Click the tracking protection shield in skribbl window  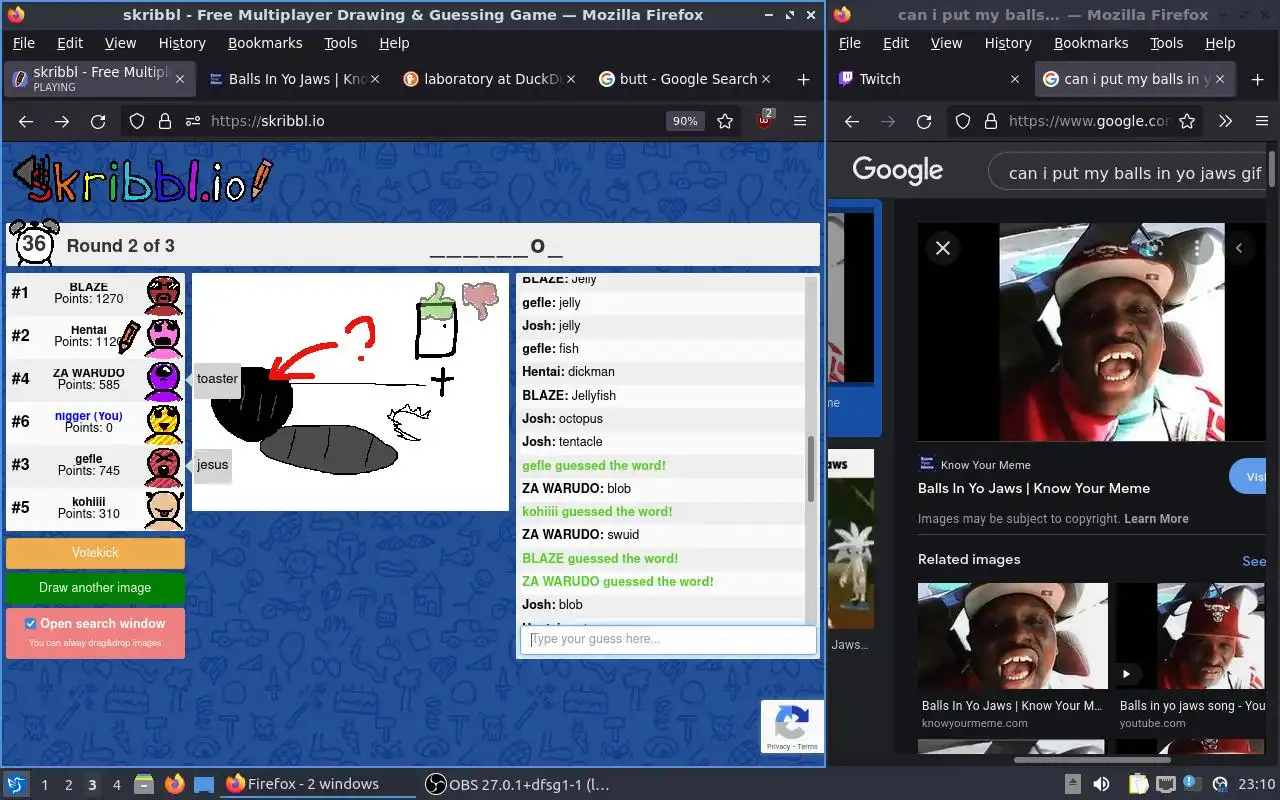[x=137, y=121]
